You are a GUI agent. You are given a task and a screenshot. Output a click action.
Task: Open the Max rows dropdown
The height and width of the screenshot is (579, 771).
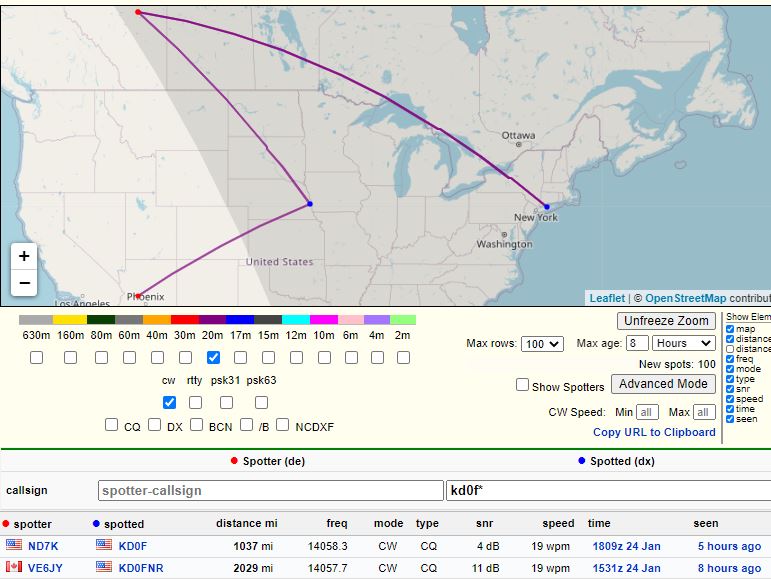click(x=542, y=344)
